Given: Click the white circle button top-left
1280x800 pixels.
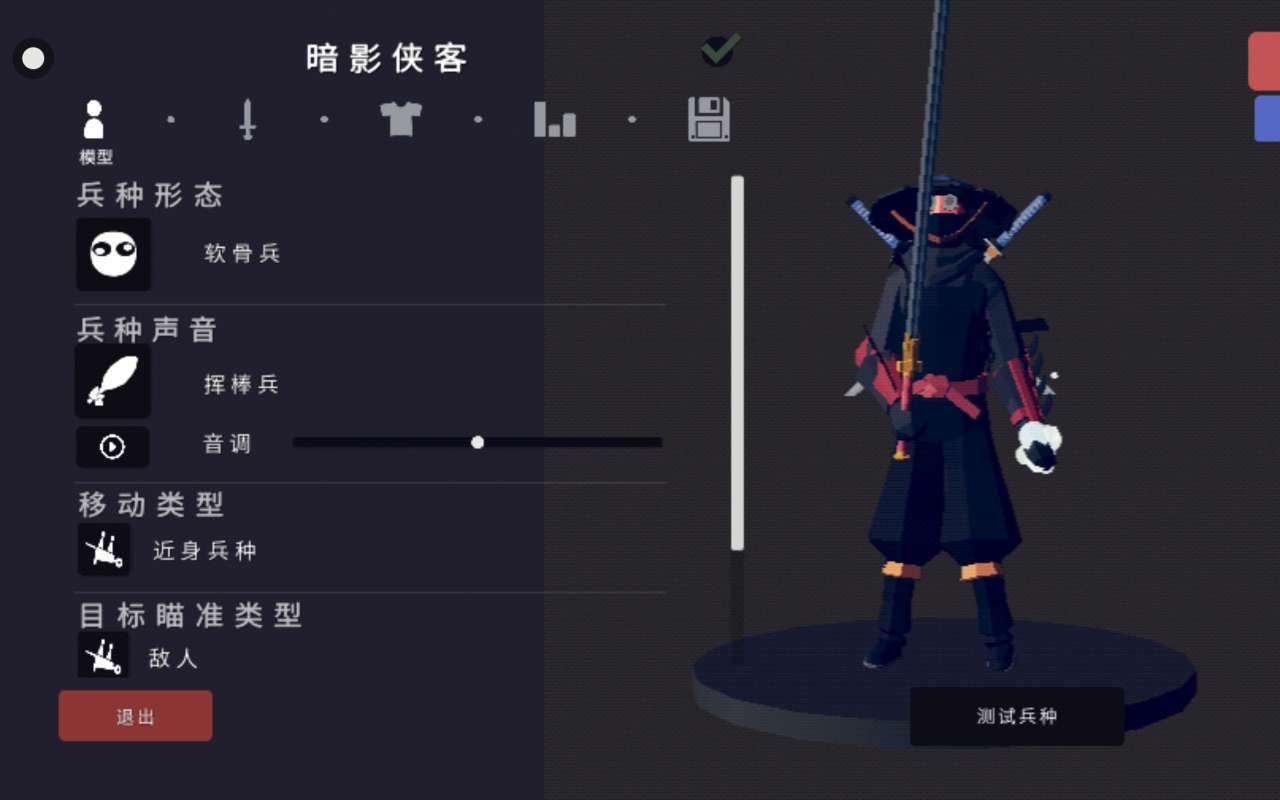Looking at the screenshot, I should [33, 58].
